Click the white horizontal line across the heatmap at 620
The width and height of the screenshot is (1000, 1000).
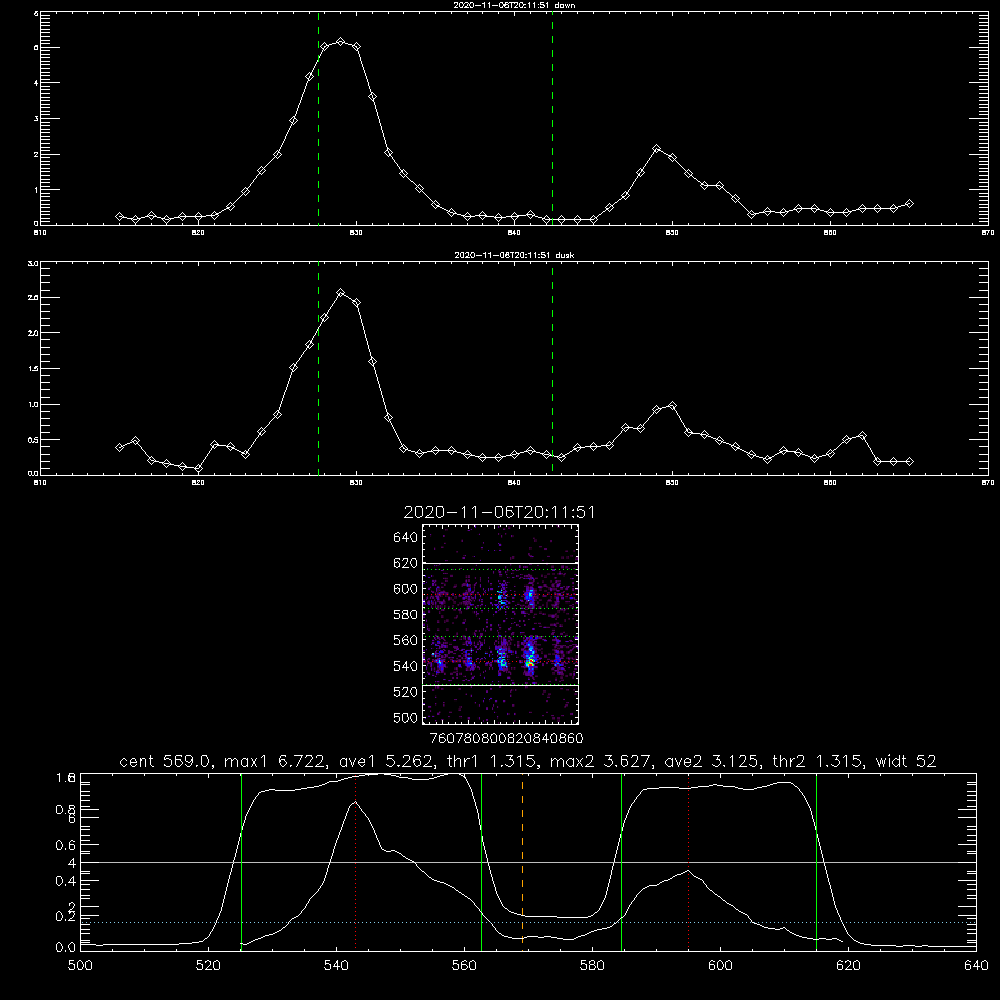click(x=501, y=564)
